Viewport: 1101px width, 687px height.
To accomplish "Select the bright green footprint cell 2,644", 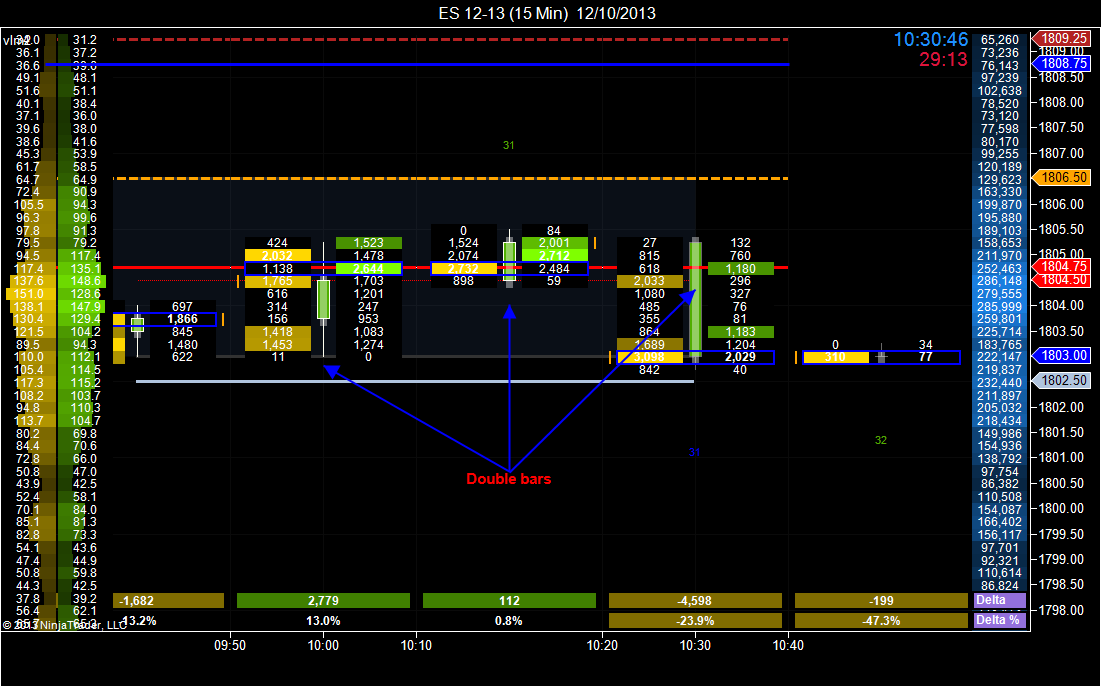I will (369, 268).
